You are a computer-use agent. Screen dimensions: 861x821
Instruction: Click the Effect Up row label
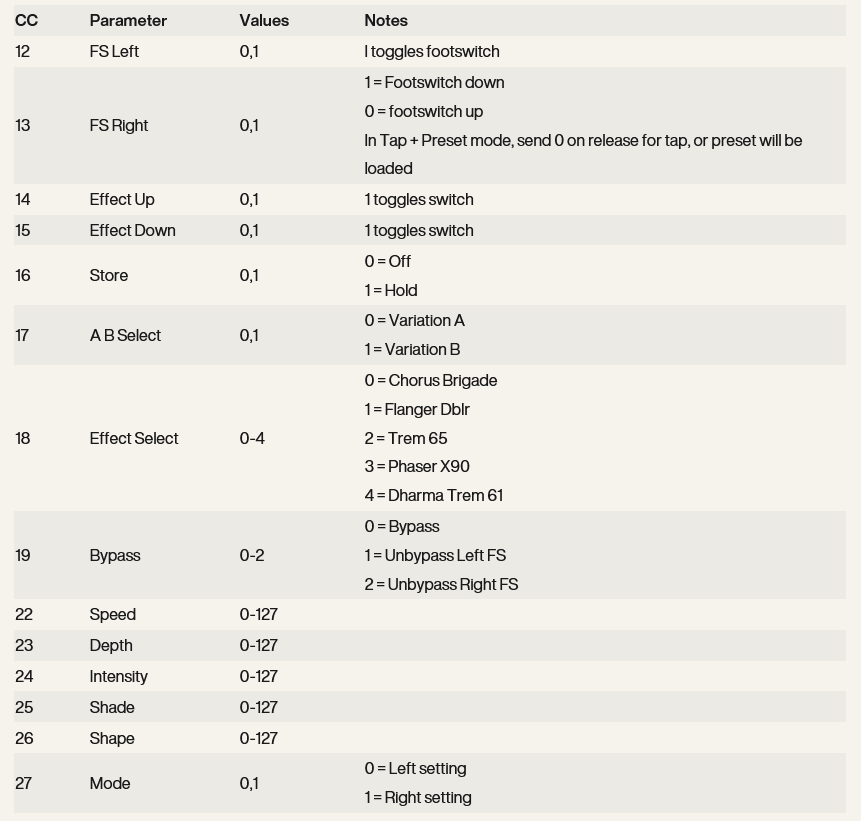(x=122, y=199)
